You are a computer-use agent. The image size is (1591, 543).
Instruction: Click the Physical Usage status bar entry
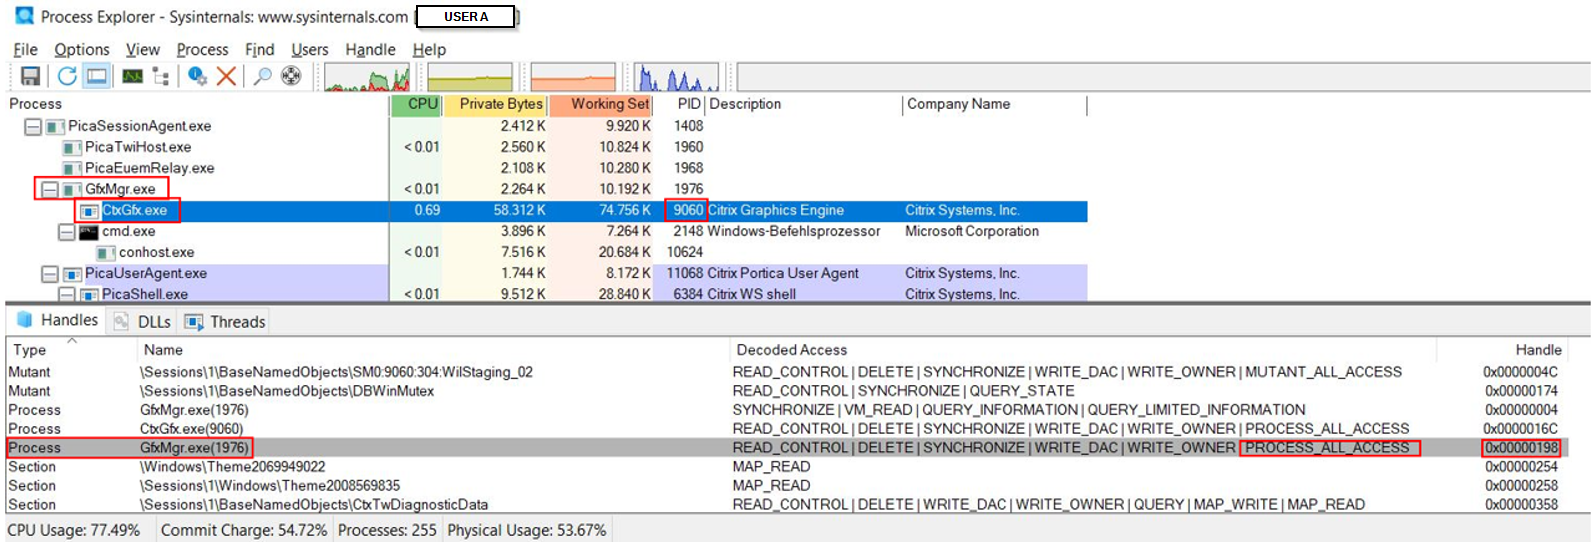coord(527,530)
